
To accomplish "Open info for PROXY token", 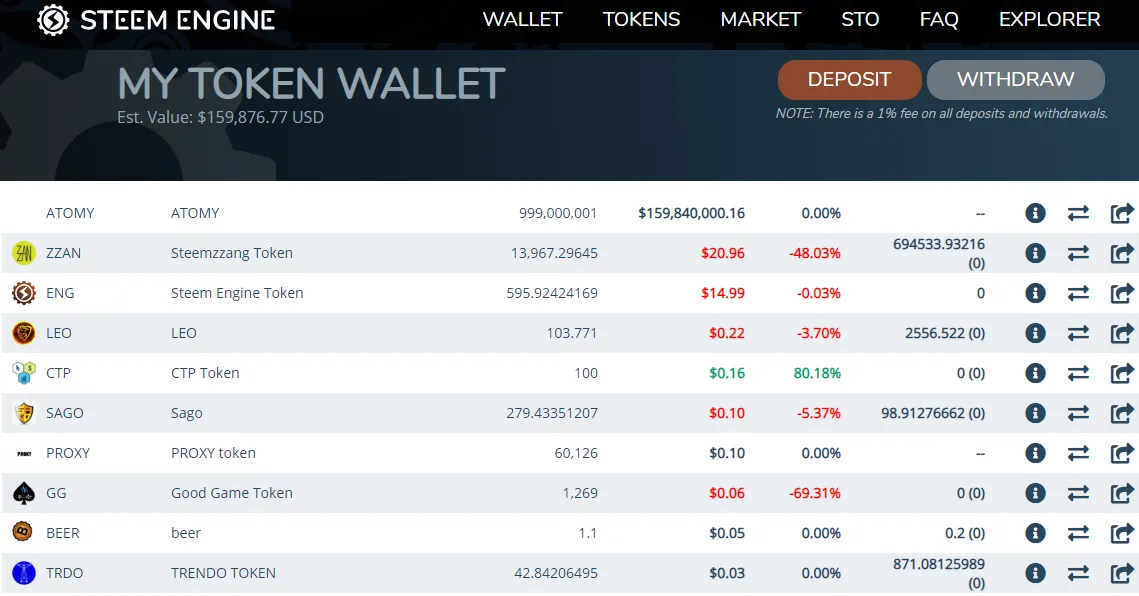I will [1035, 453].
